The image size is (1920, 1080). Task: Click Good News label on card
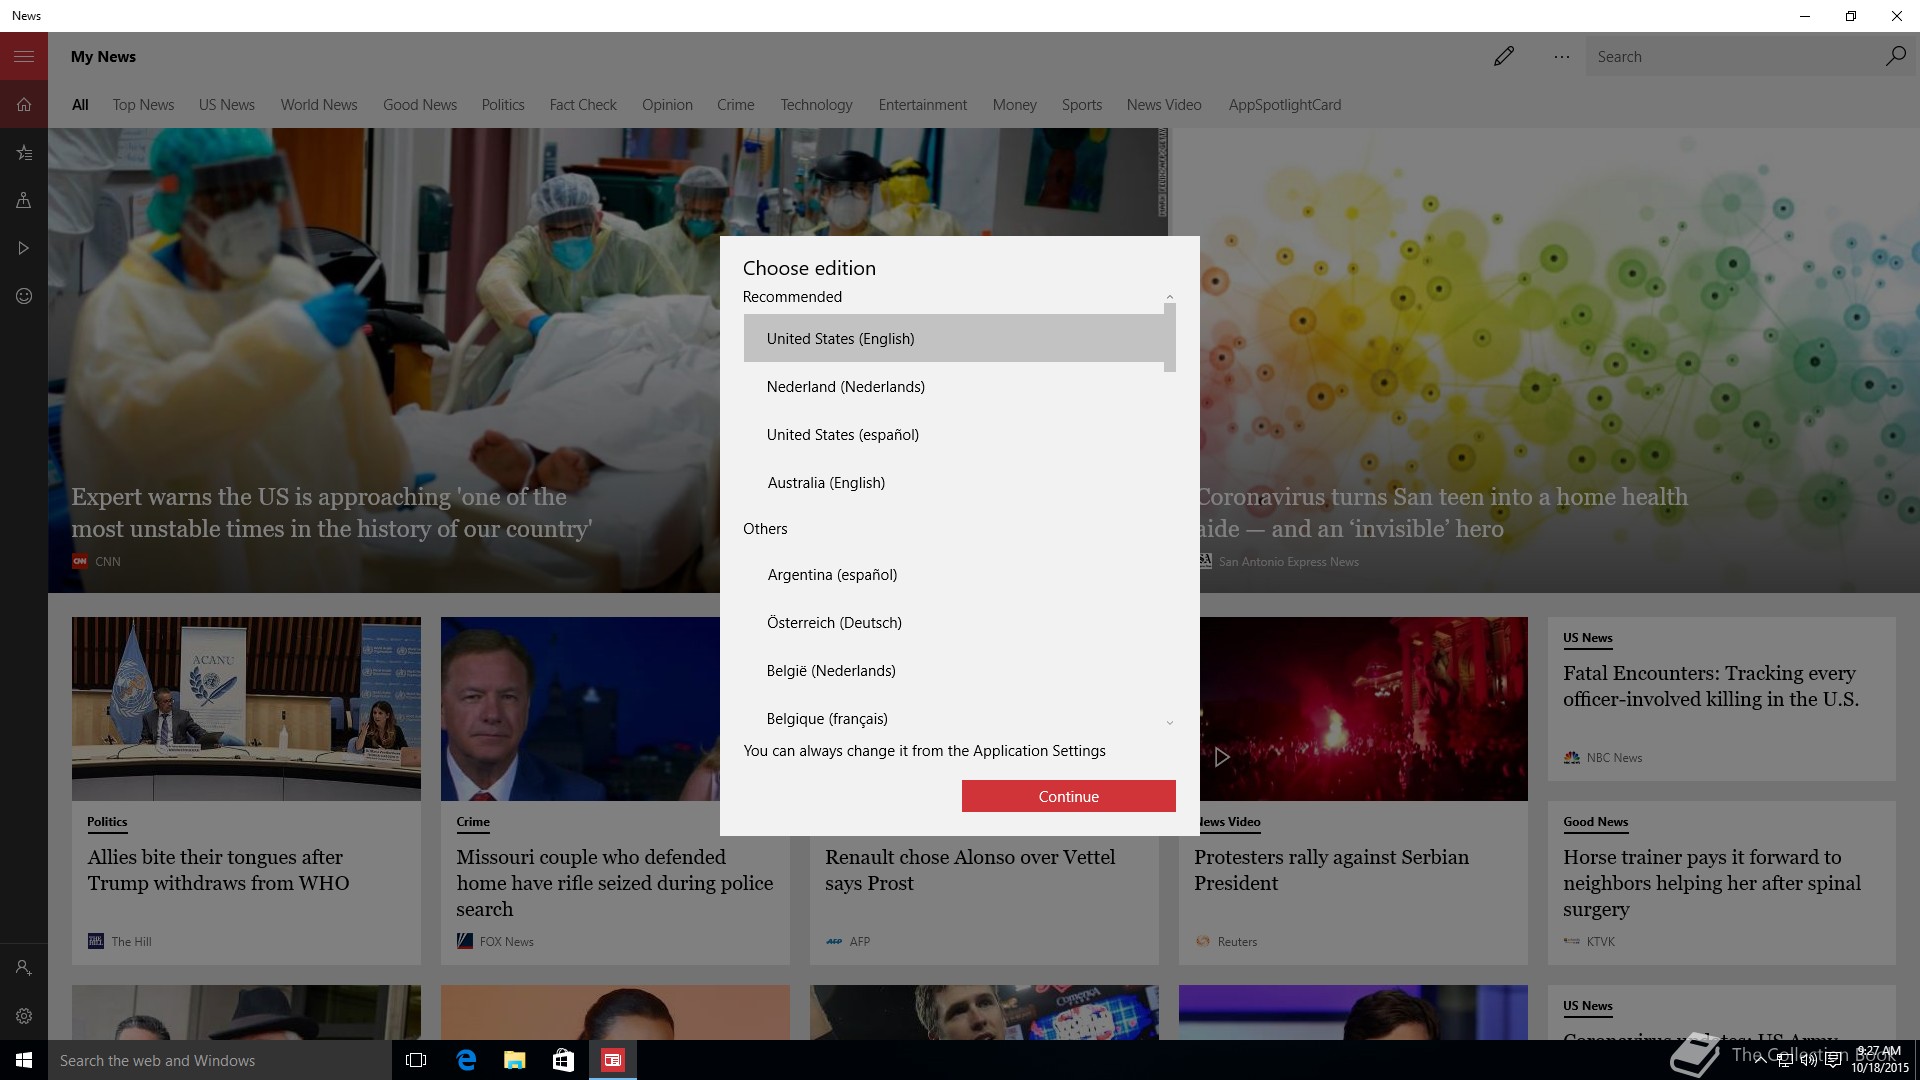(1595, 822)
